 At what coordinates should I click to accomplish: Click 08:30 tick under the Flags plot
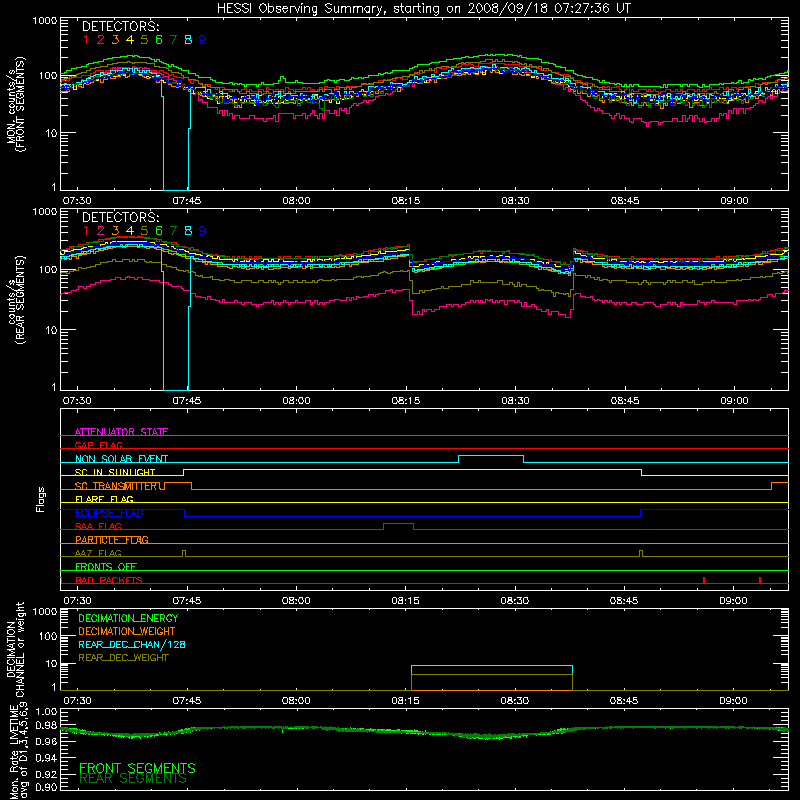click(514, 601)
